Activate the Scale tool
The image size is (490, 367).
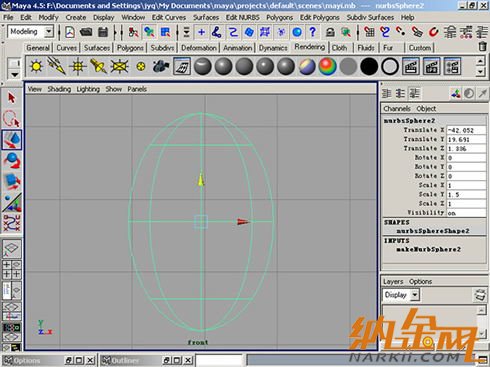(x=12, y=182)
